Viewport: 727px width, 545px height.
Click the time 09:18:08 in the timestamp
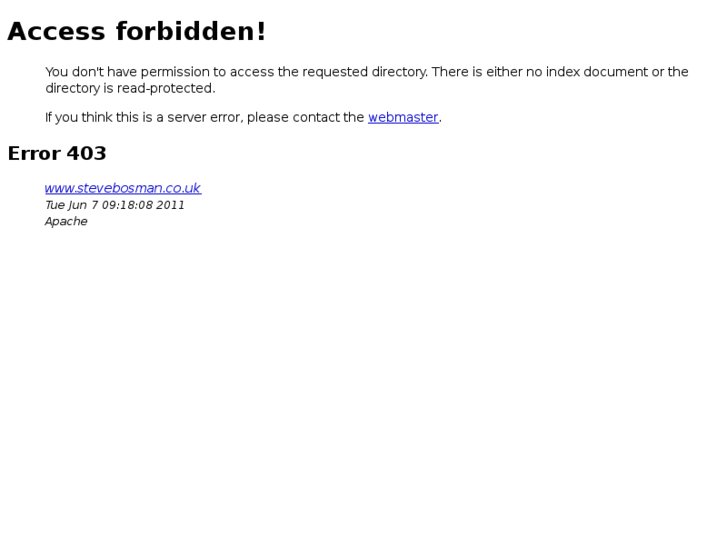127,205
